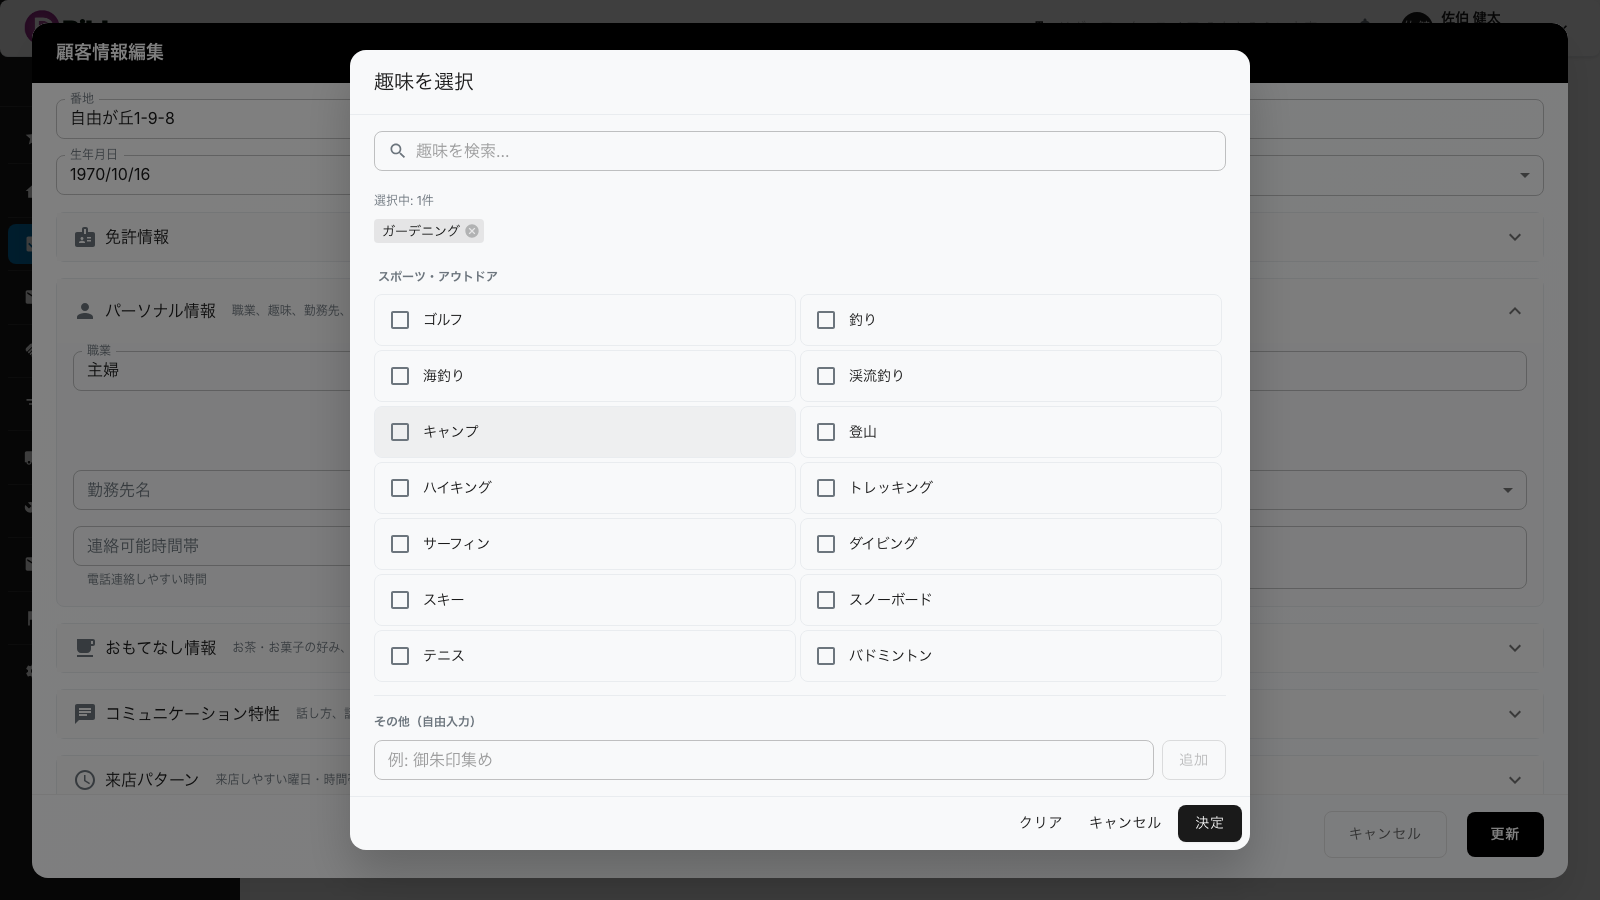This screenshot has width=1600, height=900.
Task: Tick the 渓流釣り checkbox
Action: pos(826,376)
